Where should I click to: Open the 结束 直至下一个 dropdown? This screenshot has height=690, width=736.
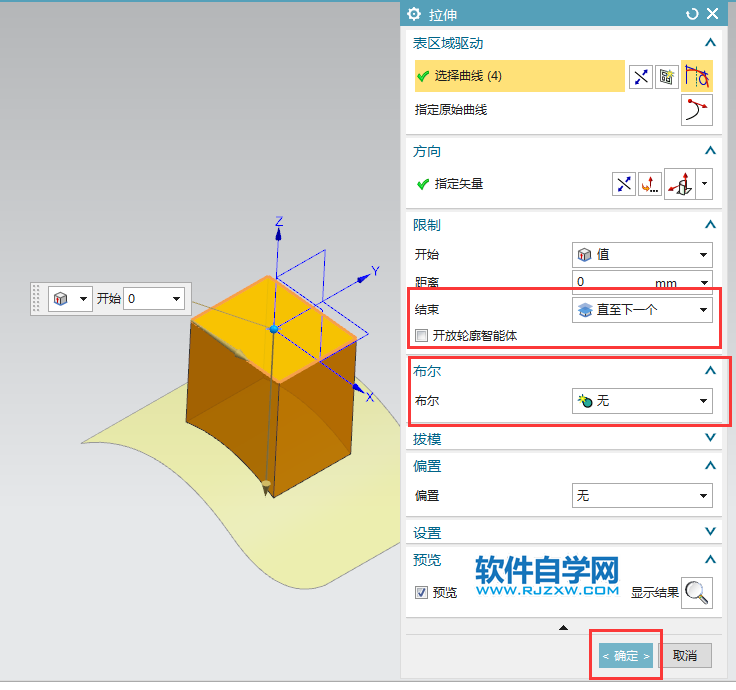[642, 310]
